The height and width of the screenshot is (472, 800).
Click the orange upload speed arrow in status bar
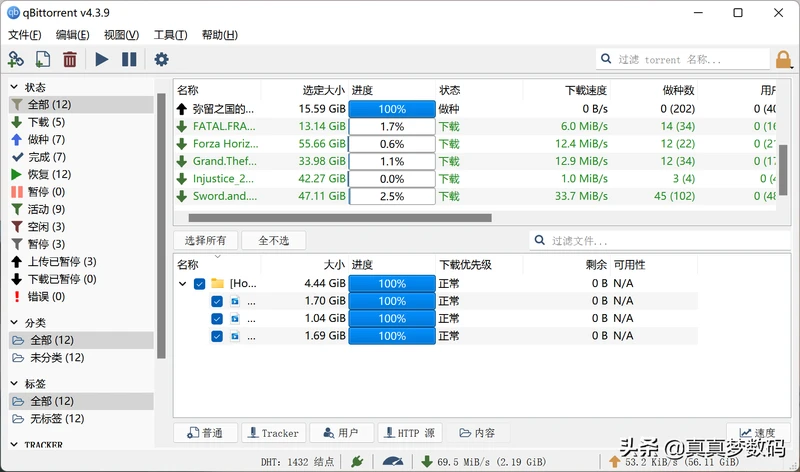point(615,462)
